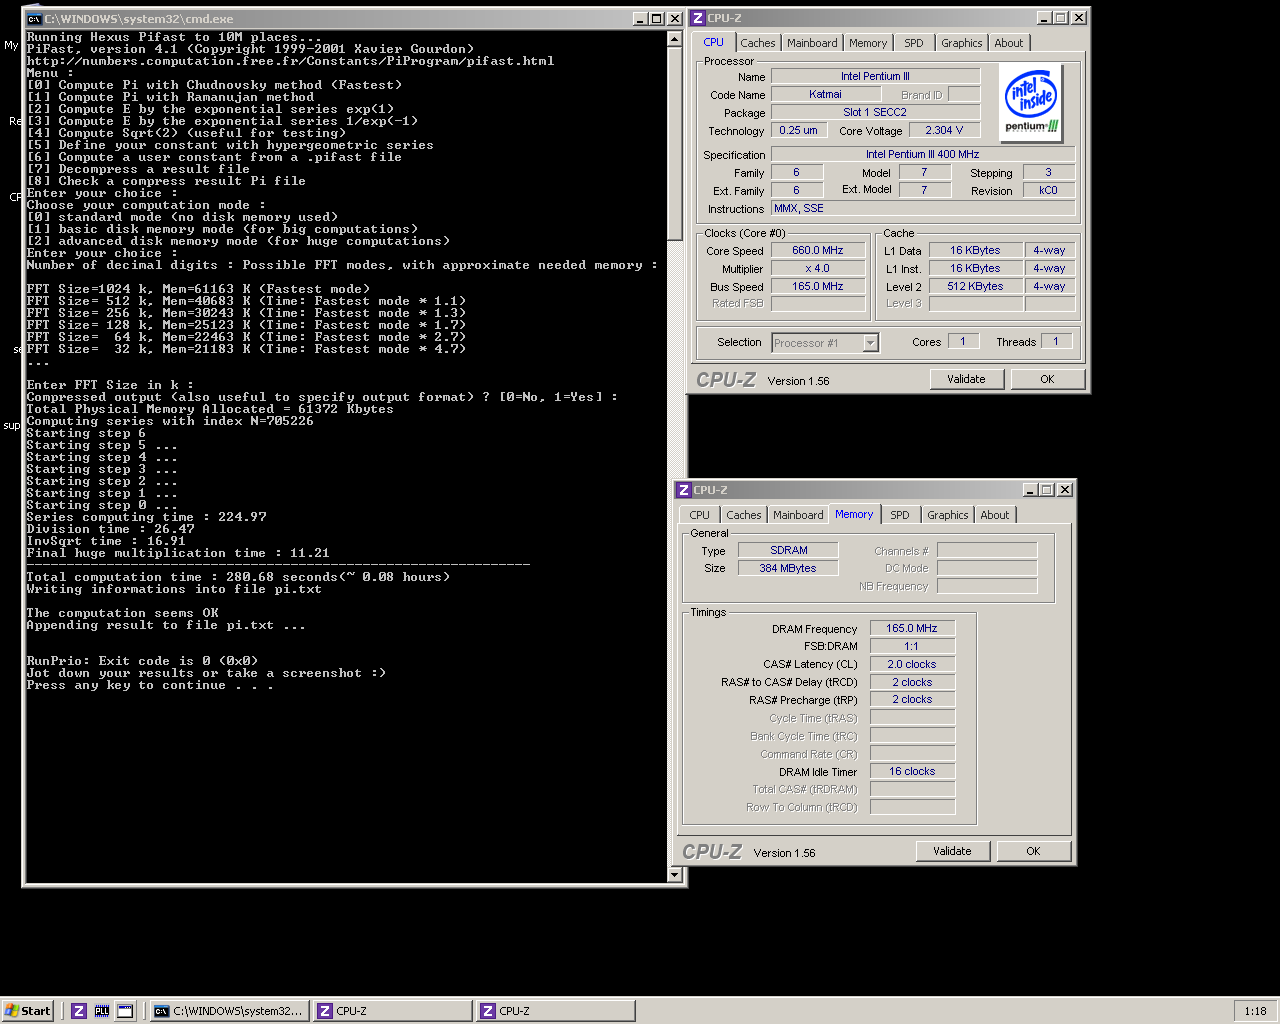Open Caches tab in top CPU-Z window
The image size is (1280, 1024).
point(757,43)
